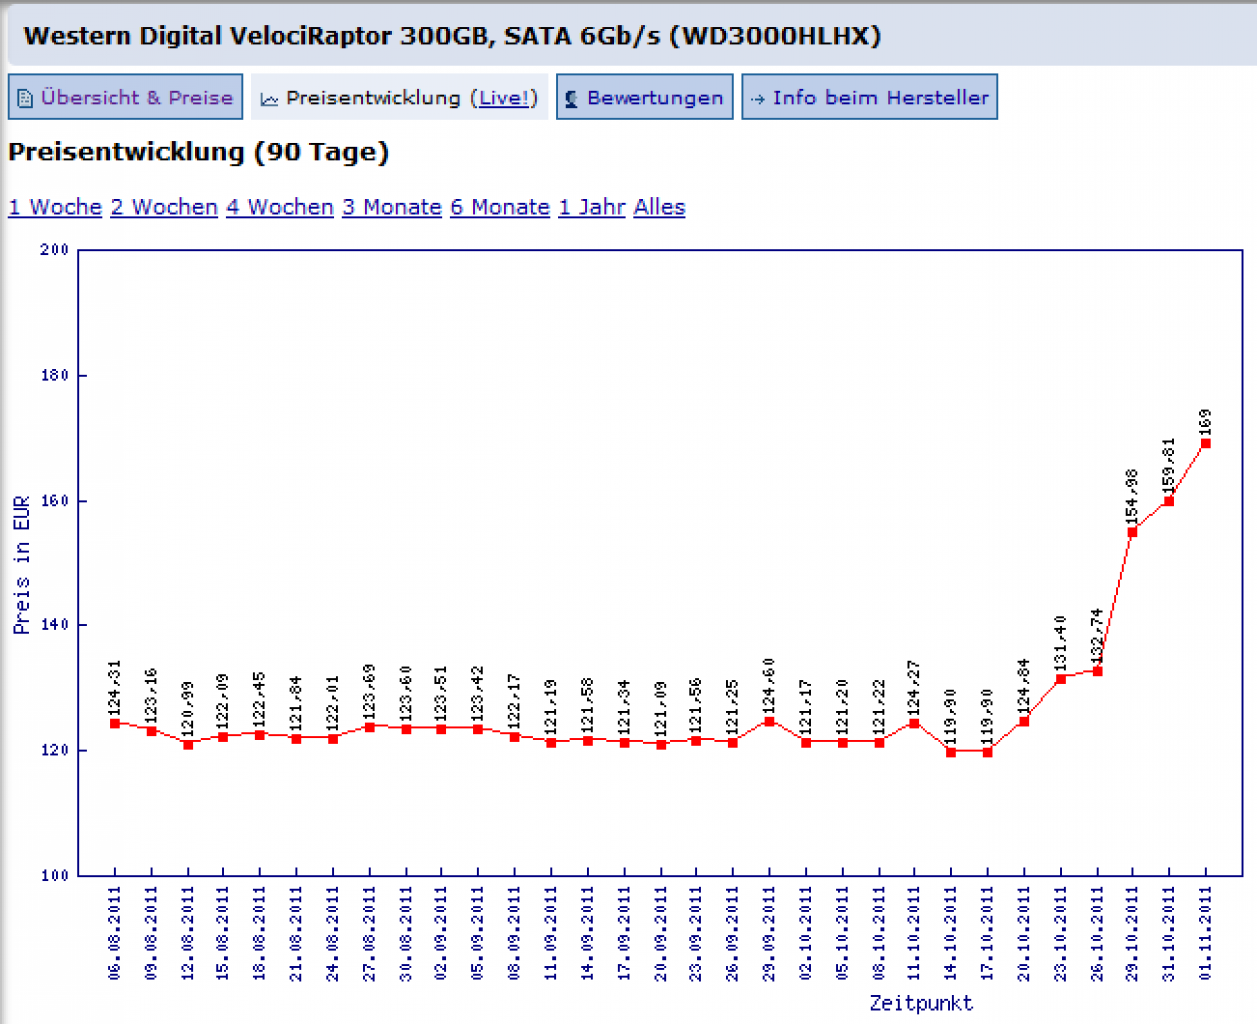Click the person icon in Bewertungen tab
1257x1024 pixels.
tap(572, 99)
